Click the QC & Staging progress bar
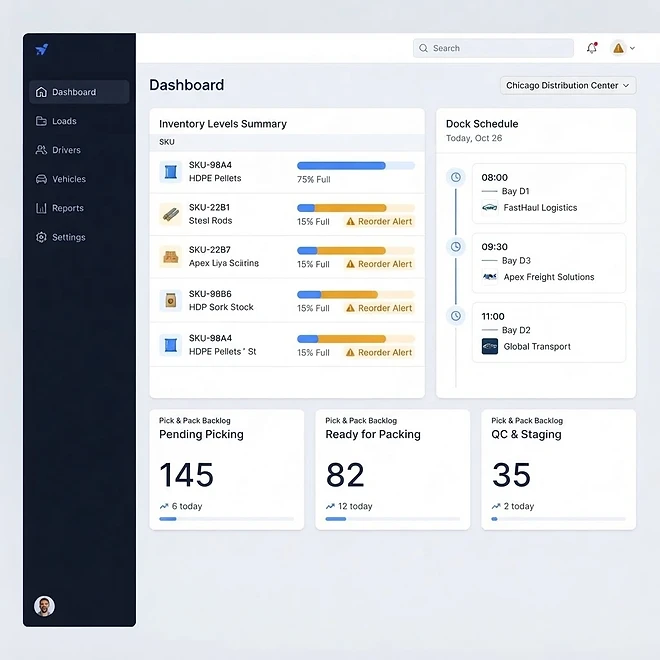The height and width of the screenshot is (660, 660). (x=559, y=519)
